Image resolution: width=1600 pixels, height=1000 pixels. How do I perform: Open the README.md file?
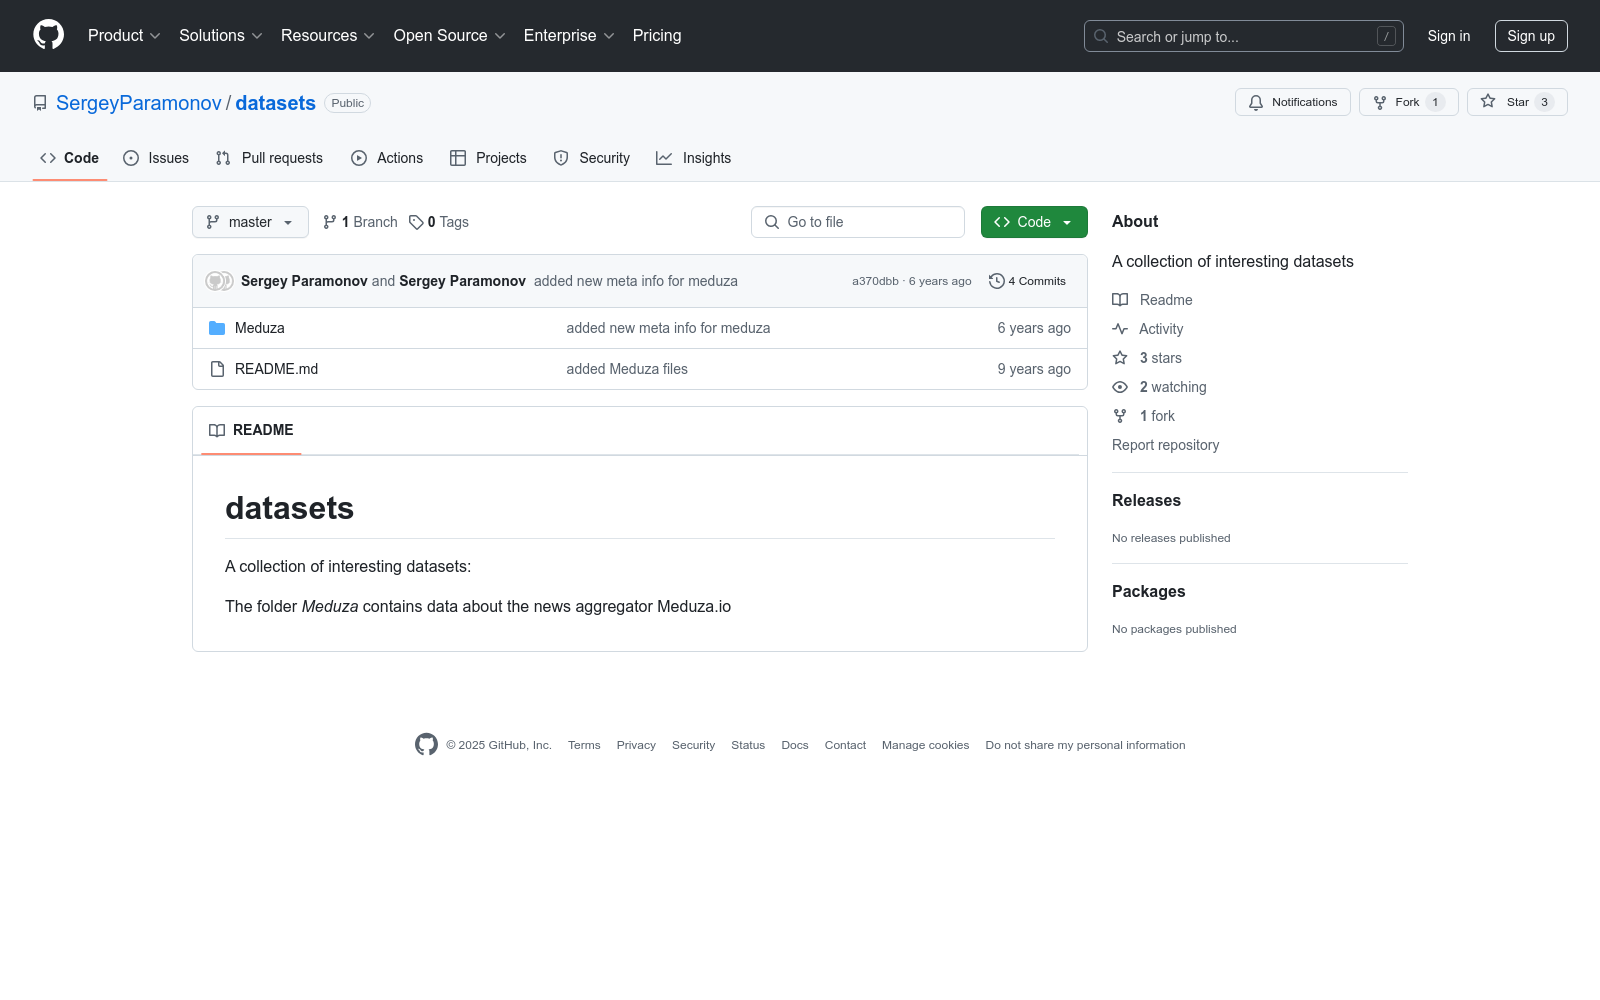click(277, 369)
